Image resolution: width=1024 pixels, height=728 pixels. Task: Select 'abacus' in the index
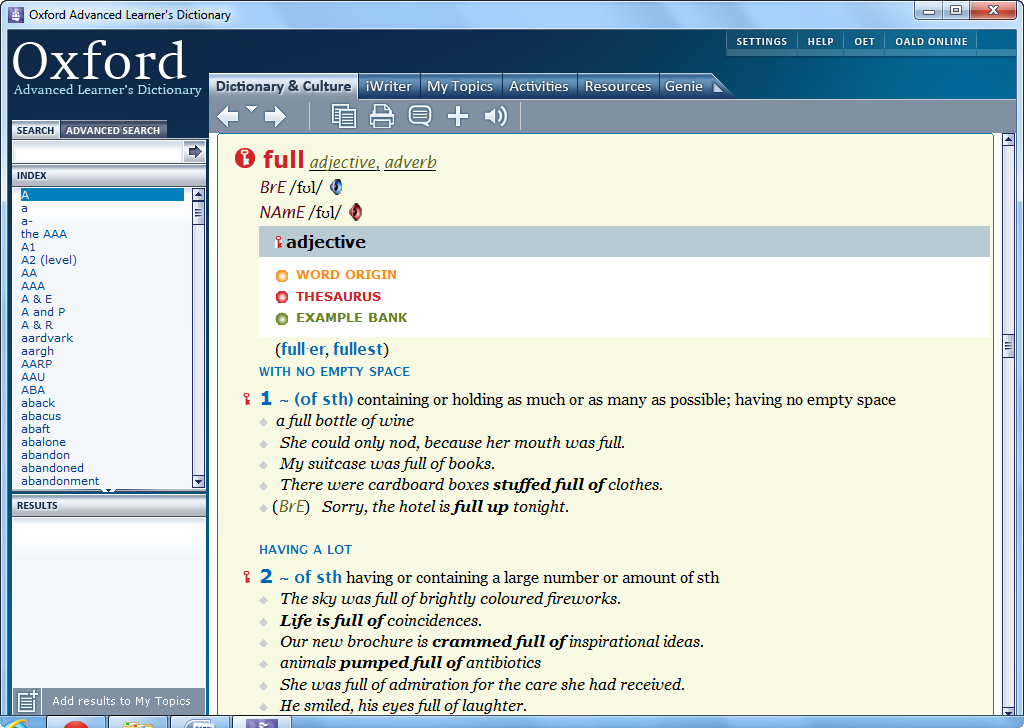(41, 416)
